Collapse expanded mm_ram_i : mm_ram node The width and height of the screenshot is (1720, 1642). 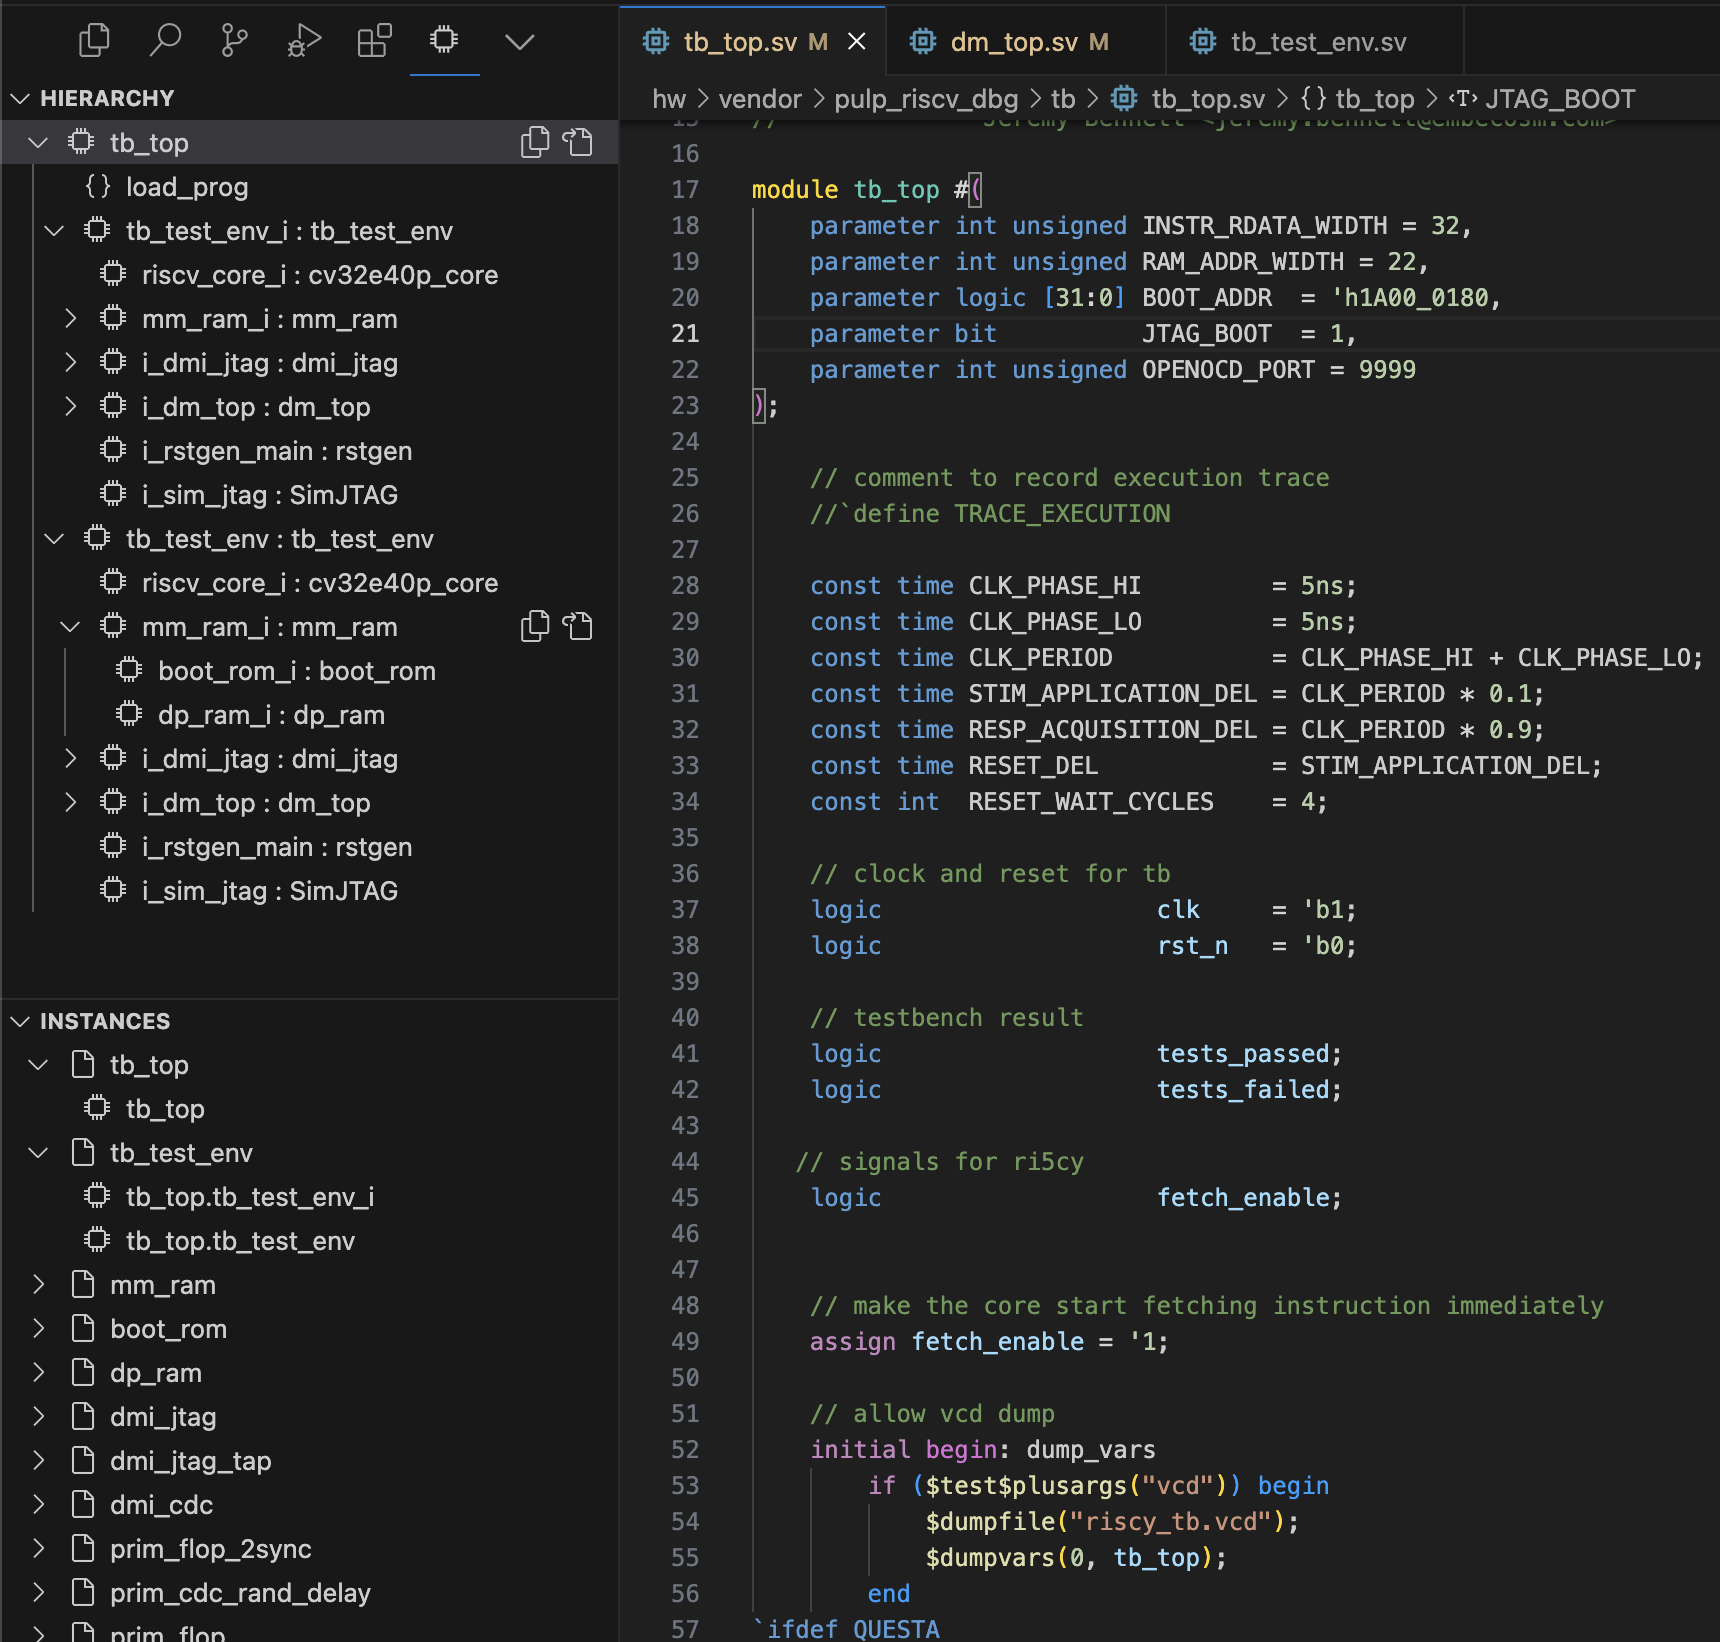70,626
